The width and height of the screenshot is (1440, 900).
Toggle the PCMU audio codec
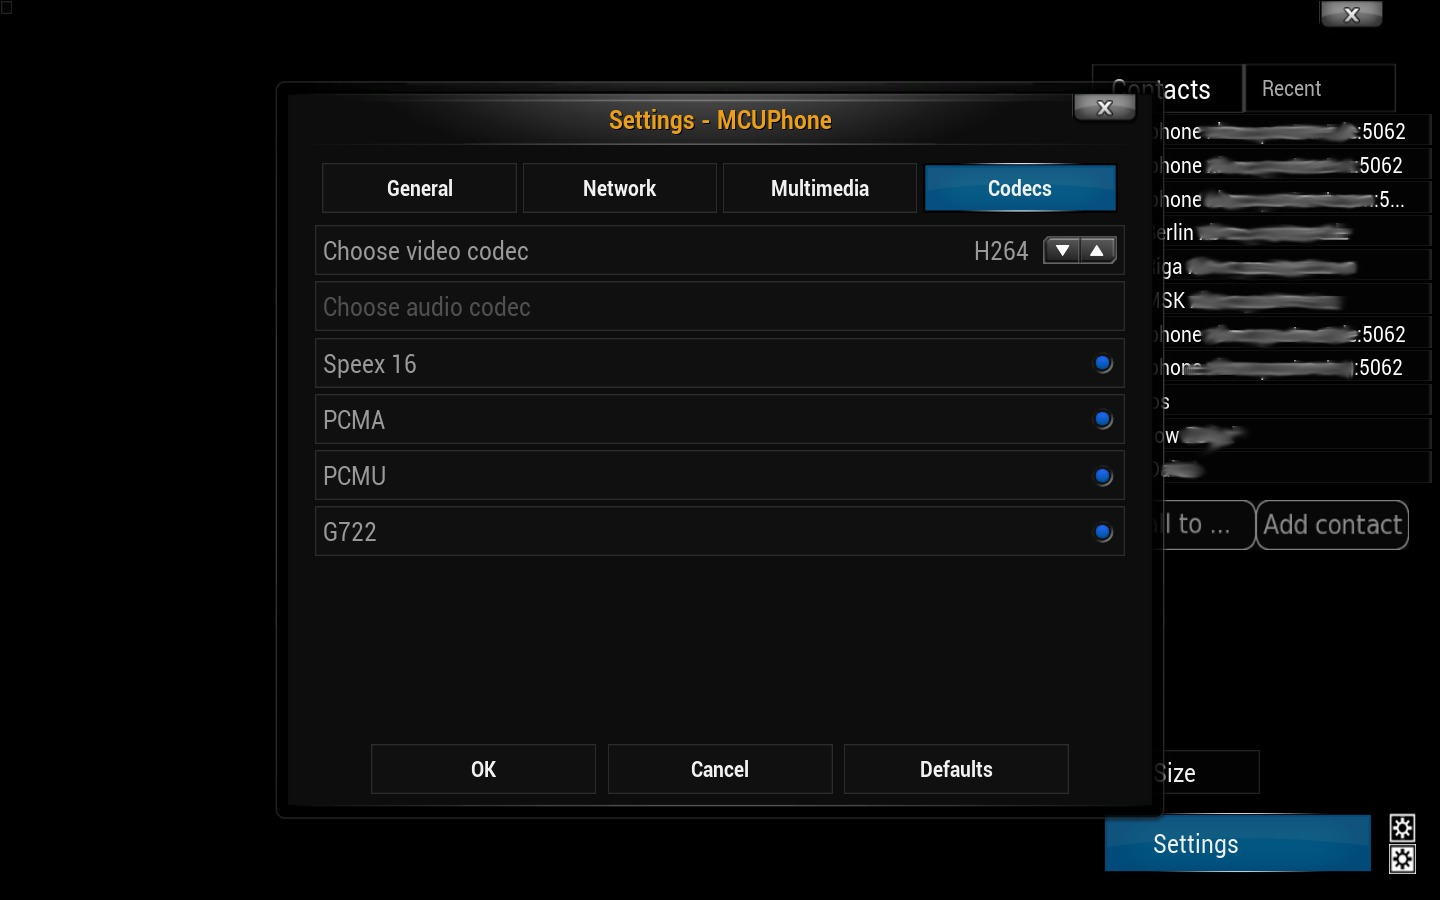point(1103,476)
